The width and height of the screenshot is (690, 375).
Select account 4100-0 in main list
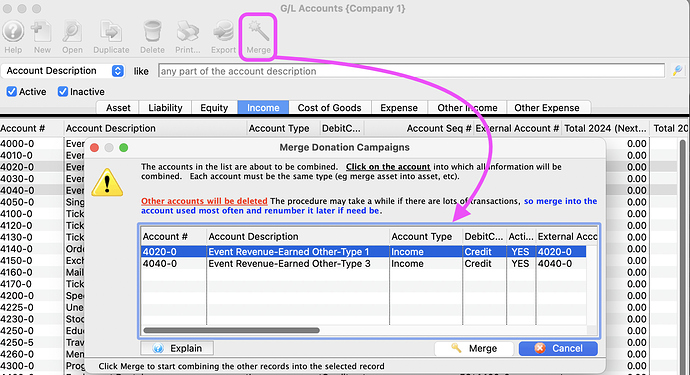pos(17,213)
